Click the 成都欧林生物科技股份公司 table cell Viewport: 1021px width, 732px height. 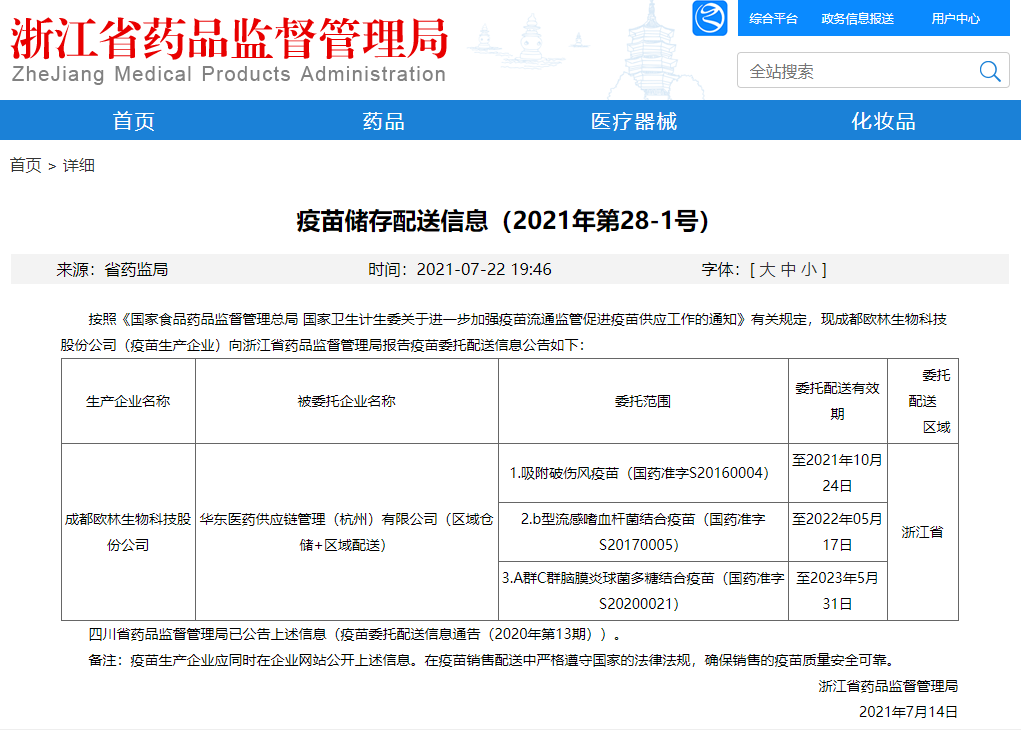tap(128, 532)
